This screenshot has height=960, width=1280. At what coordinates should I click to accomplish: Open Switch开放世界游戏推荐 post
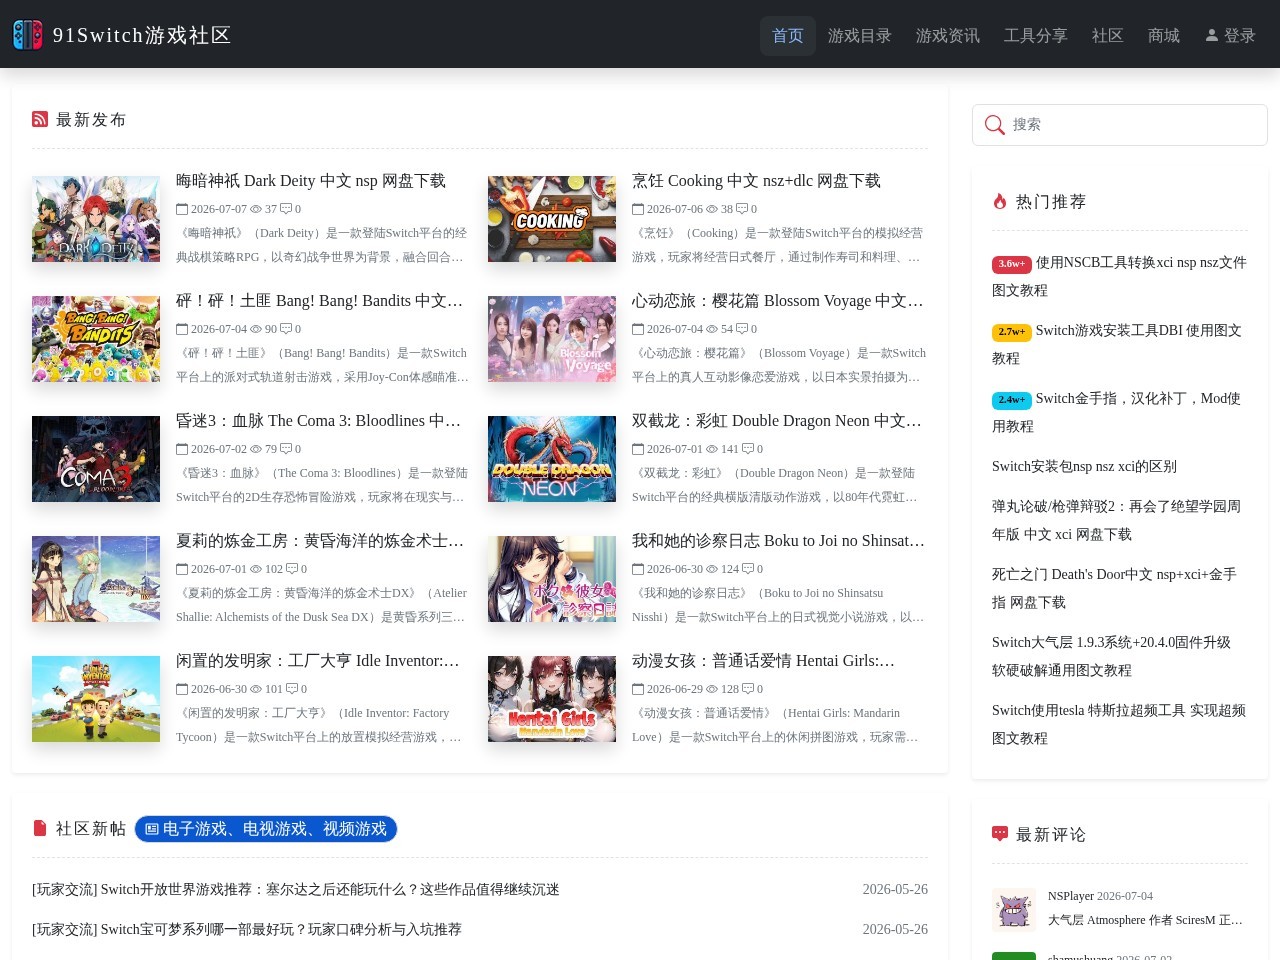(x=296, y=889)
